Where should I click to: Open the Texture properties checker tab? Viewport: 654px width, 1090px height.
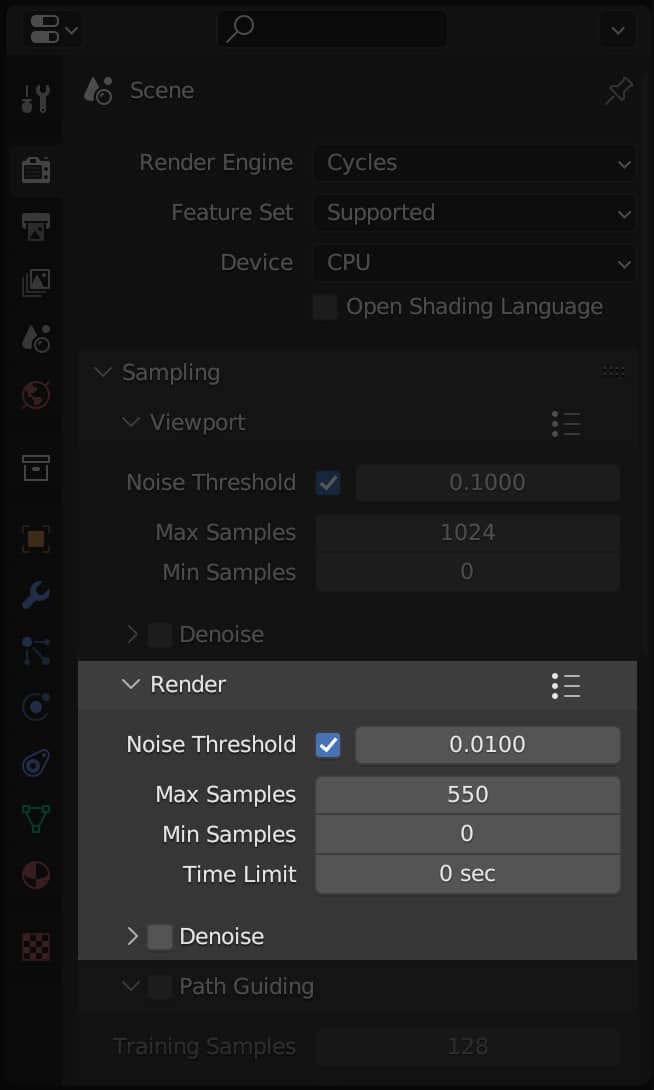[x=36, y=945]
